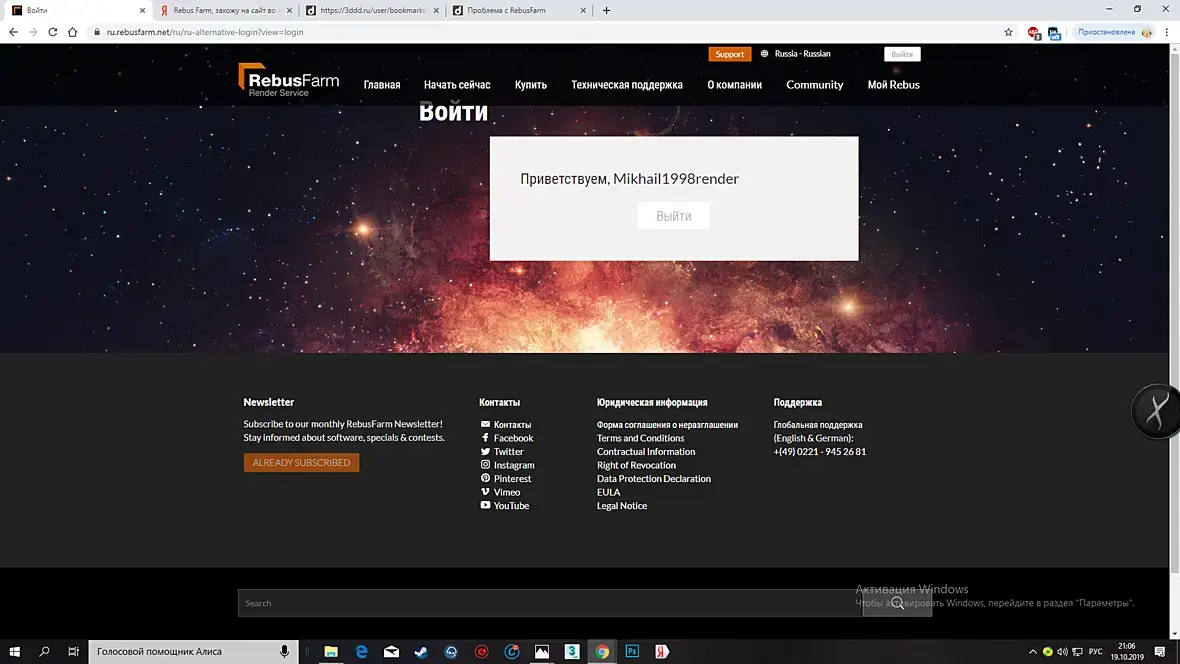Open Steam from the taskbar
The image size is (1180, 664).
(421, 651)
